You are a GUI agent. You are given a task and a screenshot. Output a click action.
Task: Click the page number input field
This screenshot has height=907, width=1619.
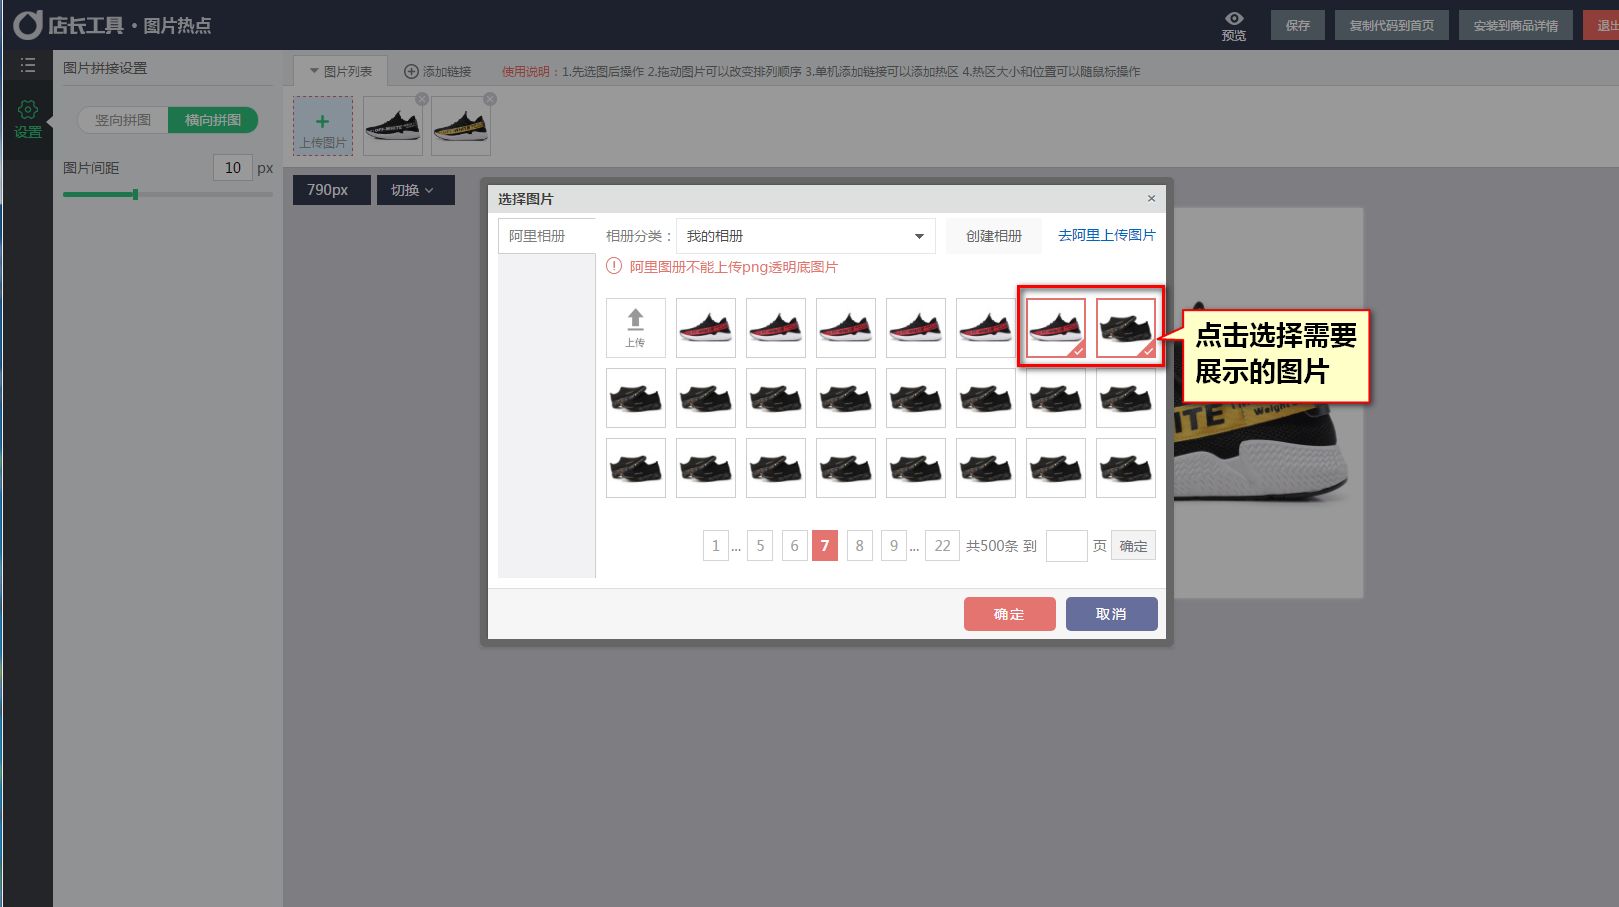(1066, 546)
